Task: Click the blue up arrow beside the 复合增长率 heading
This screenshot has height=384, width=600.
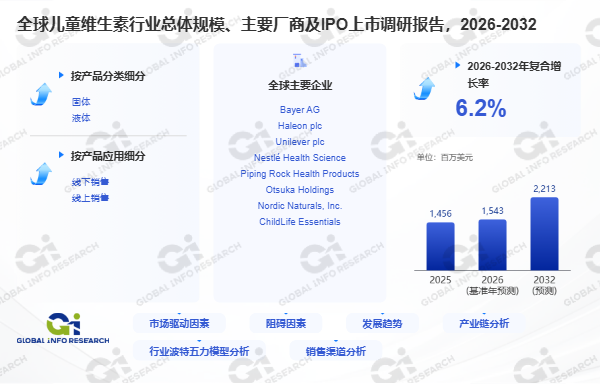Action: coord(424,89)
